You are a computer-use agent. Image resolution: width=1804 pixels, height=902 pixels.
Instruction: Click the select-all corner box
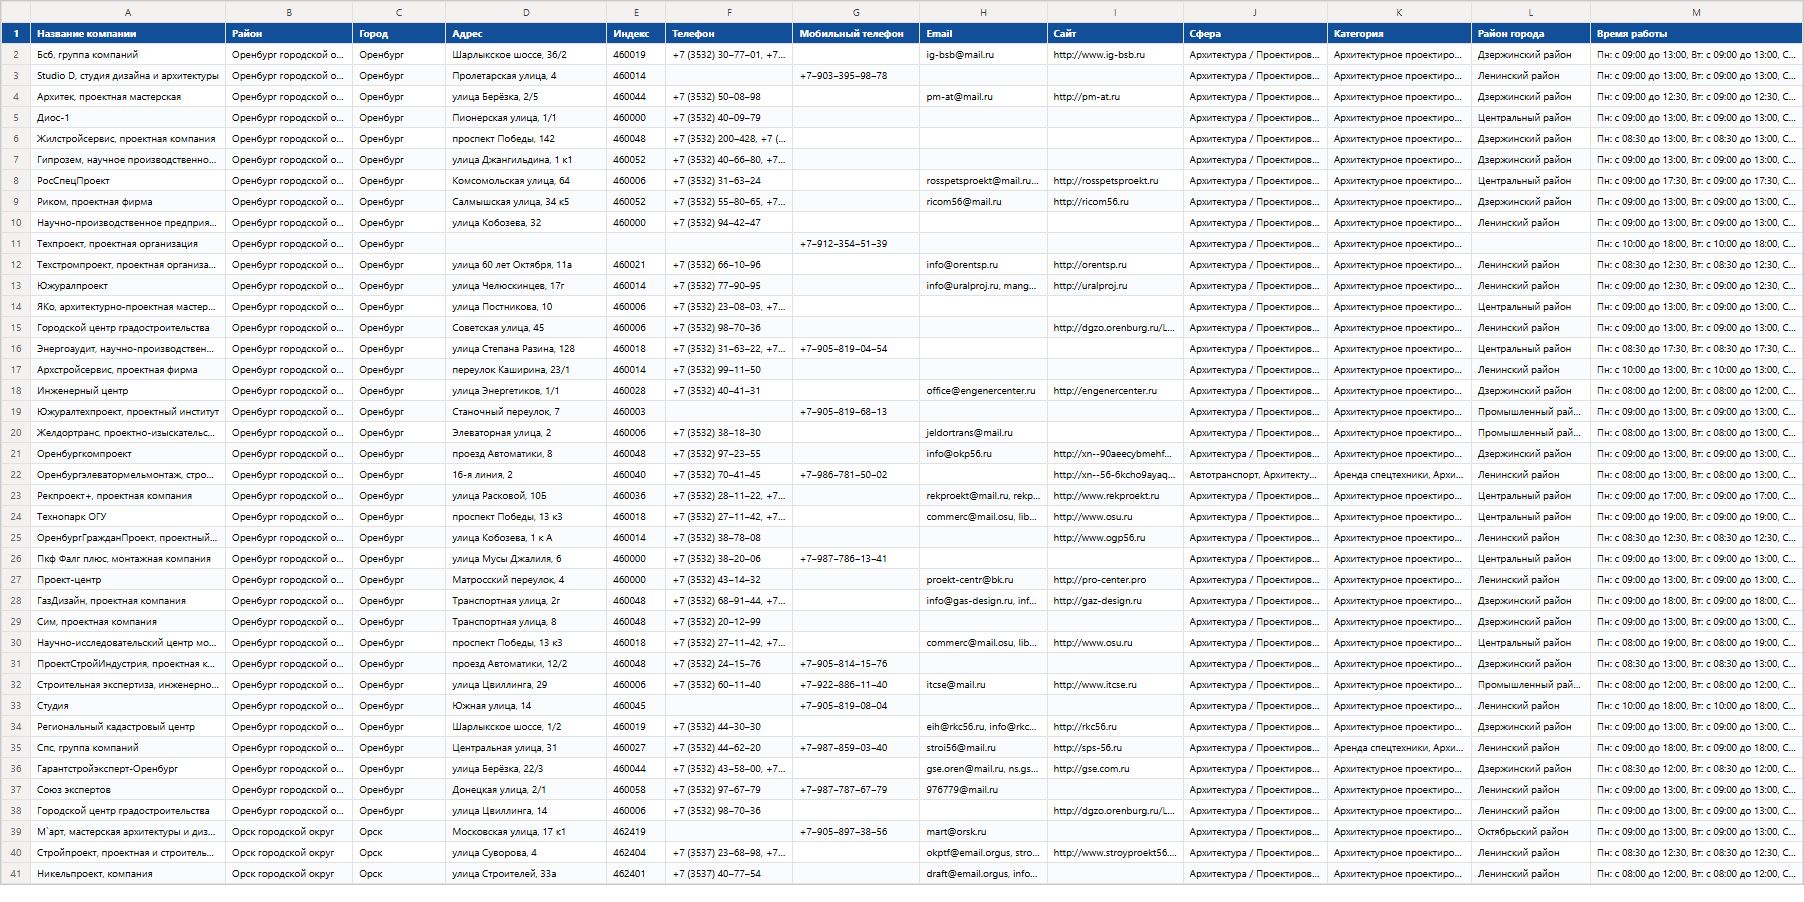tap(15, 13)
